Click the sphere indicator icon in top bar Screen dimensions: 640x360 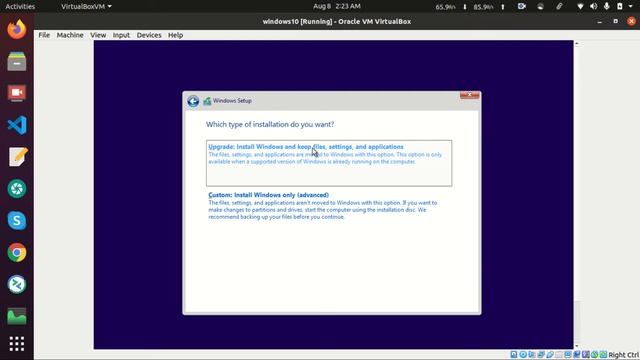coord(540,6)
